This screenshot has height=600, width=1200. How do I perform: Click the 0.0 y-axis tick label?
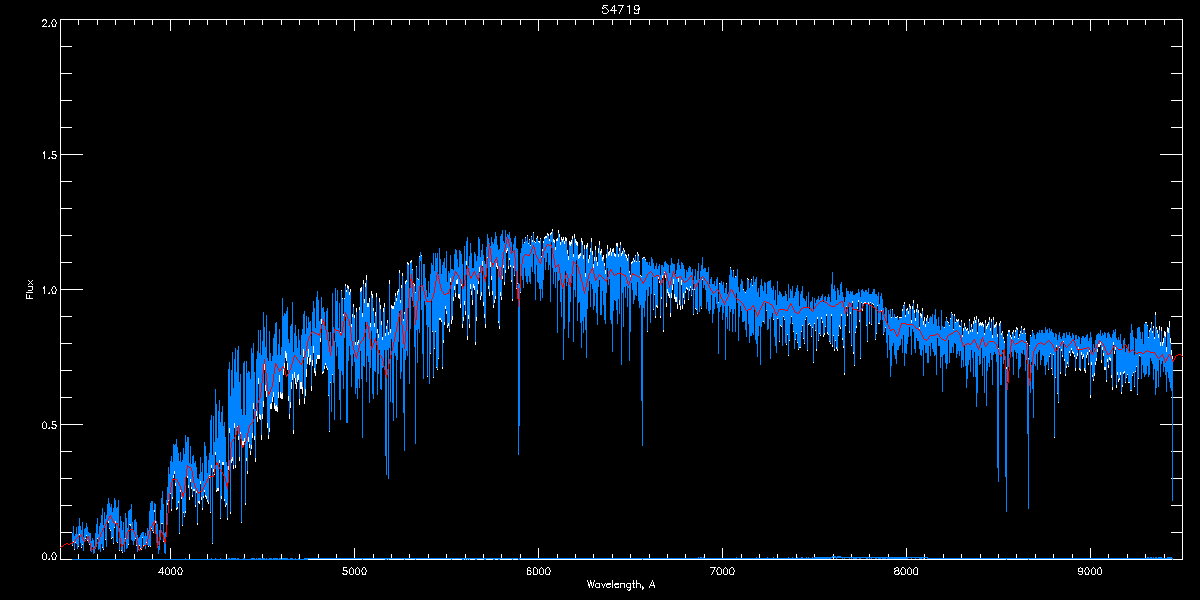tap(49, 556)
